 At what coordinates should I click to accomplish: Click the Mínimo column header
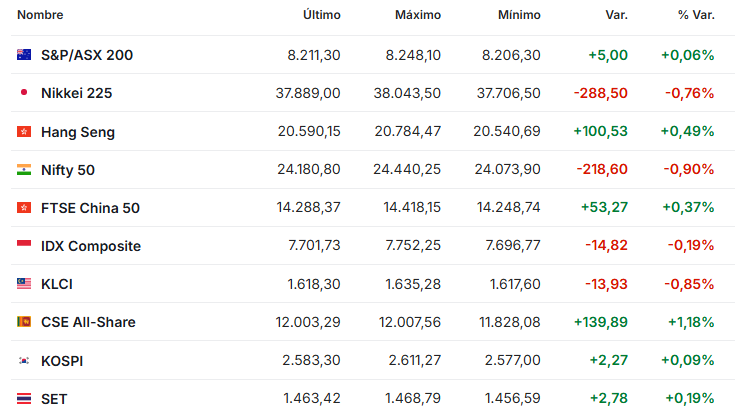[519, 15]
